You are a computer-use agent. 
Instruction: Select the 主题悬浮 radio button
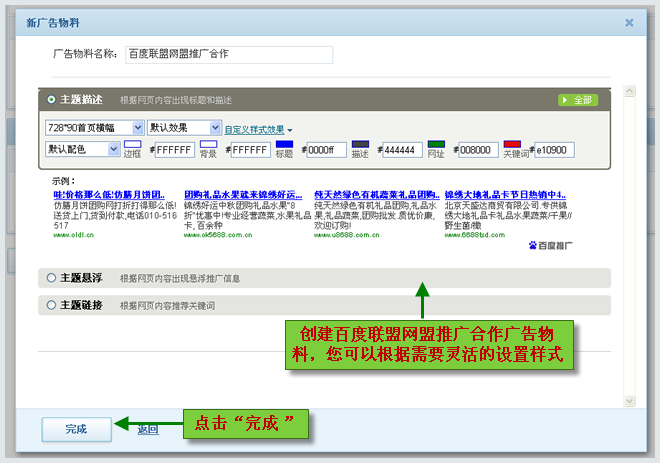51,278
